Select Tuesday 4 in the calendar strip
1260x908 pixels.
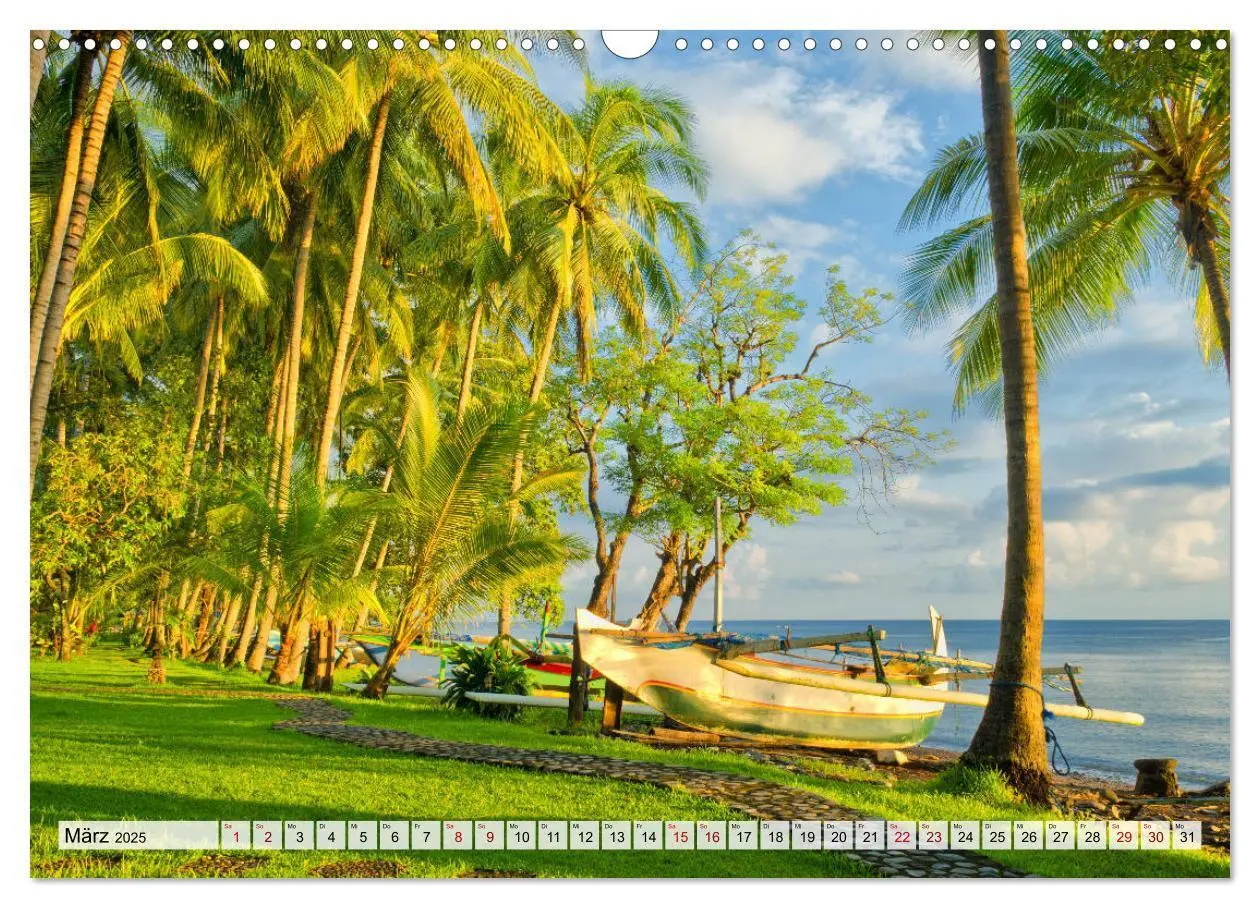pyautogui.click(x=331, y=836)
